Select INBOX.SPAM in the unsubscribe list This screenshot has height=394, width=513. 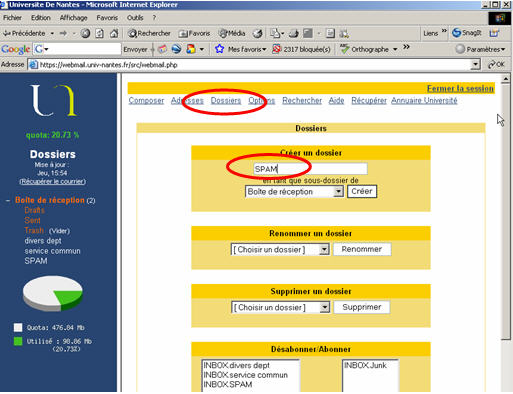click(x=228, y=384)
